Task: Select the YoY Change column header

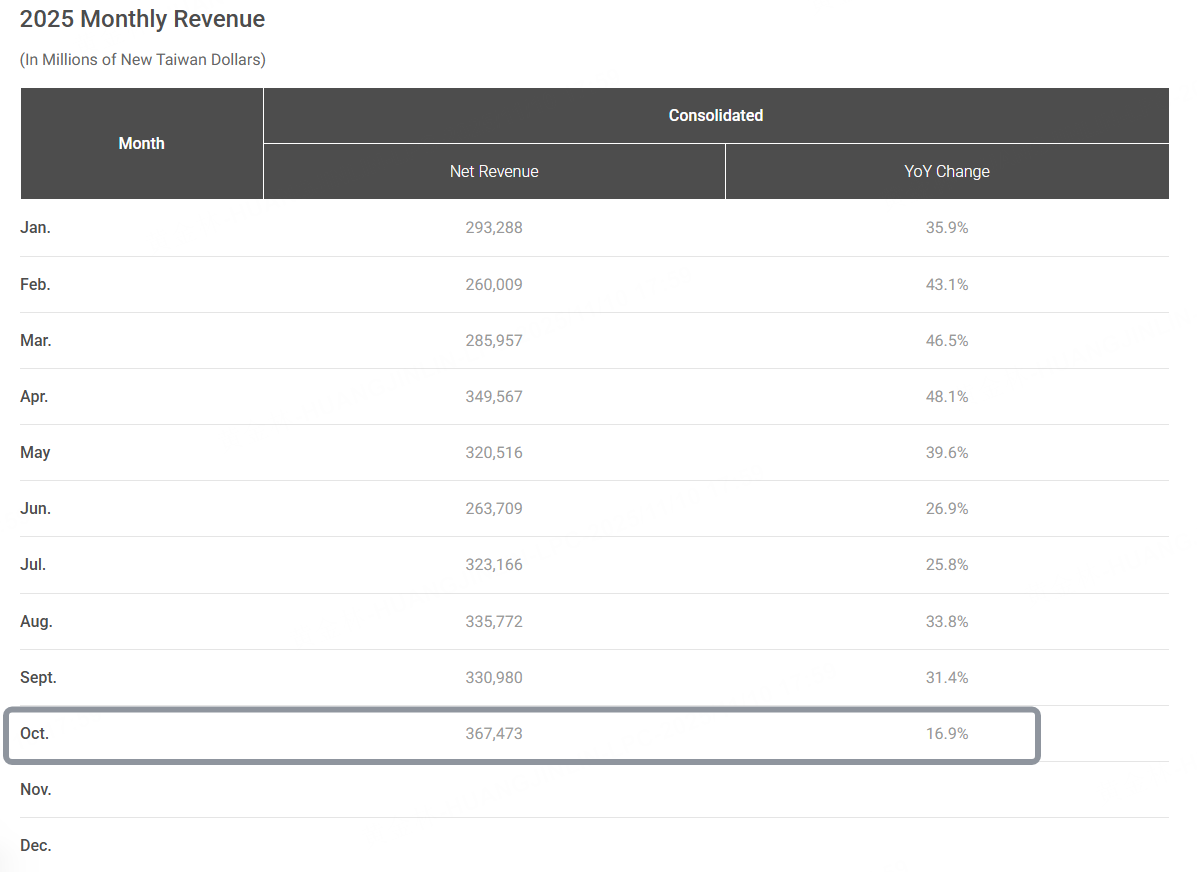Action: point(946,171)
